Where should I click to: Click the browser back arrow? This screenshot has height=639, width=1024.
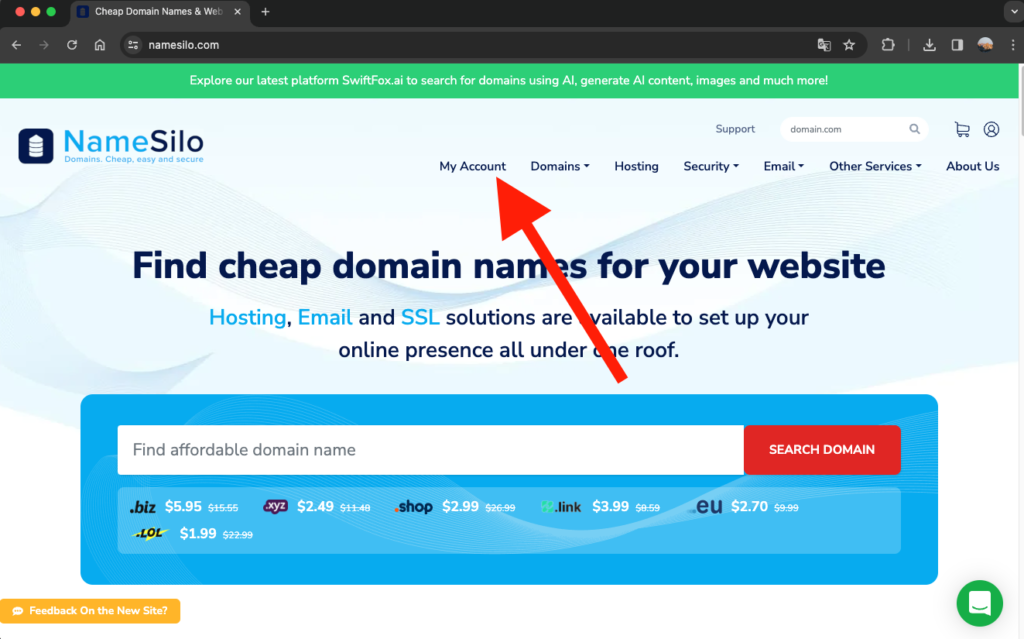point(16,45)
